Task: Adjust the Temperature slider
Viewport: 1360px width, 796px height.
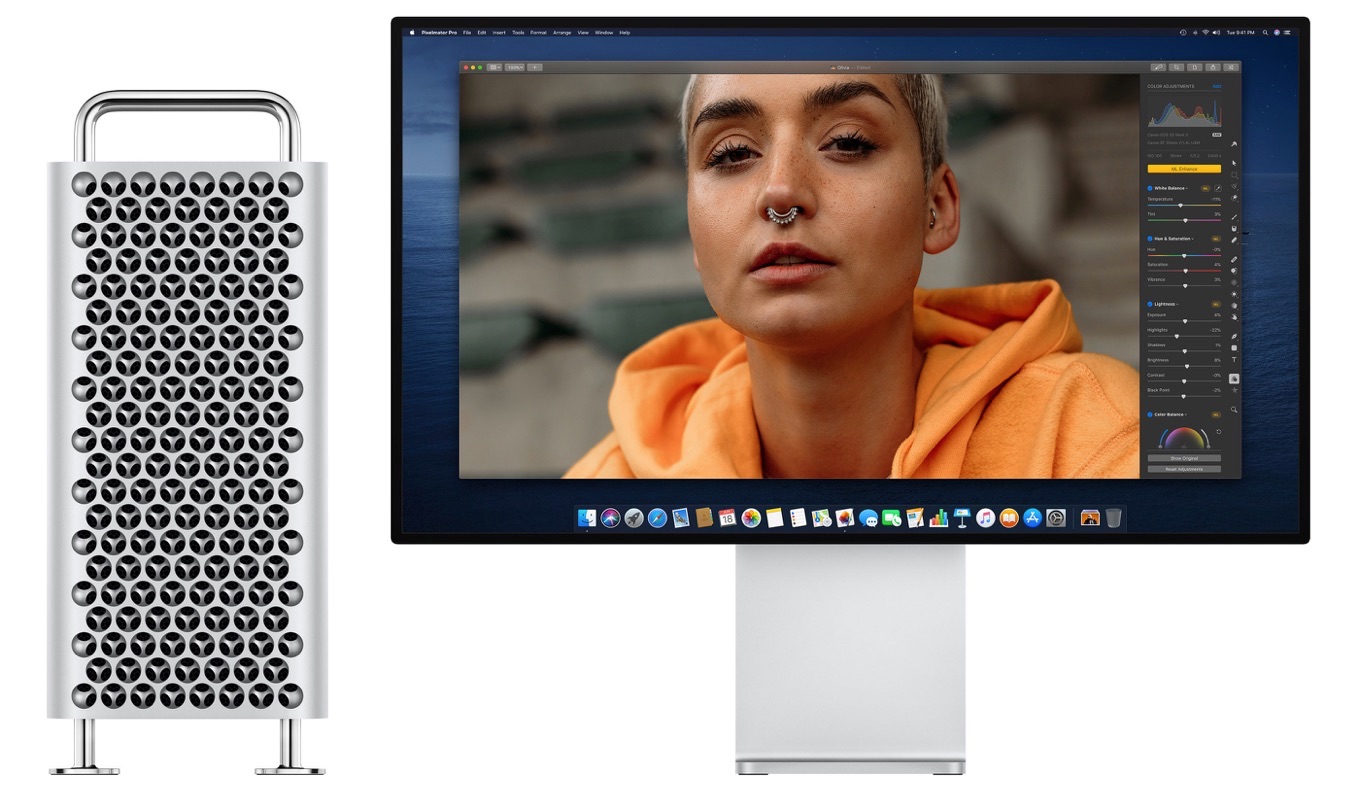Action: [x=1184, y=205]
